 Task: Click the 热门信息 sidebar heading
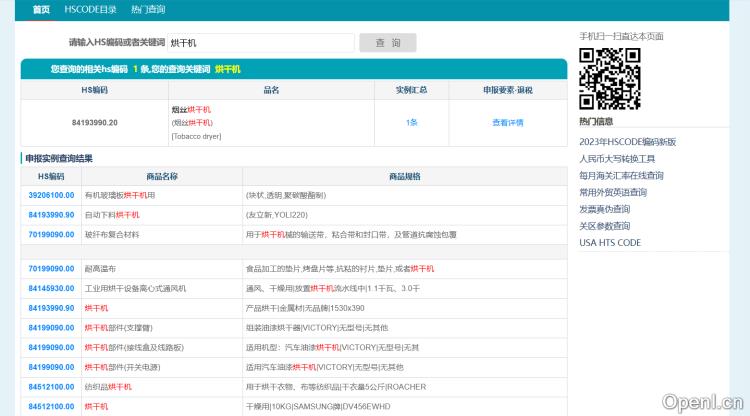coord(596,121)
